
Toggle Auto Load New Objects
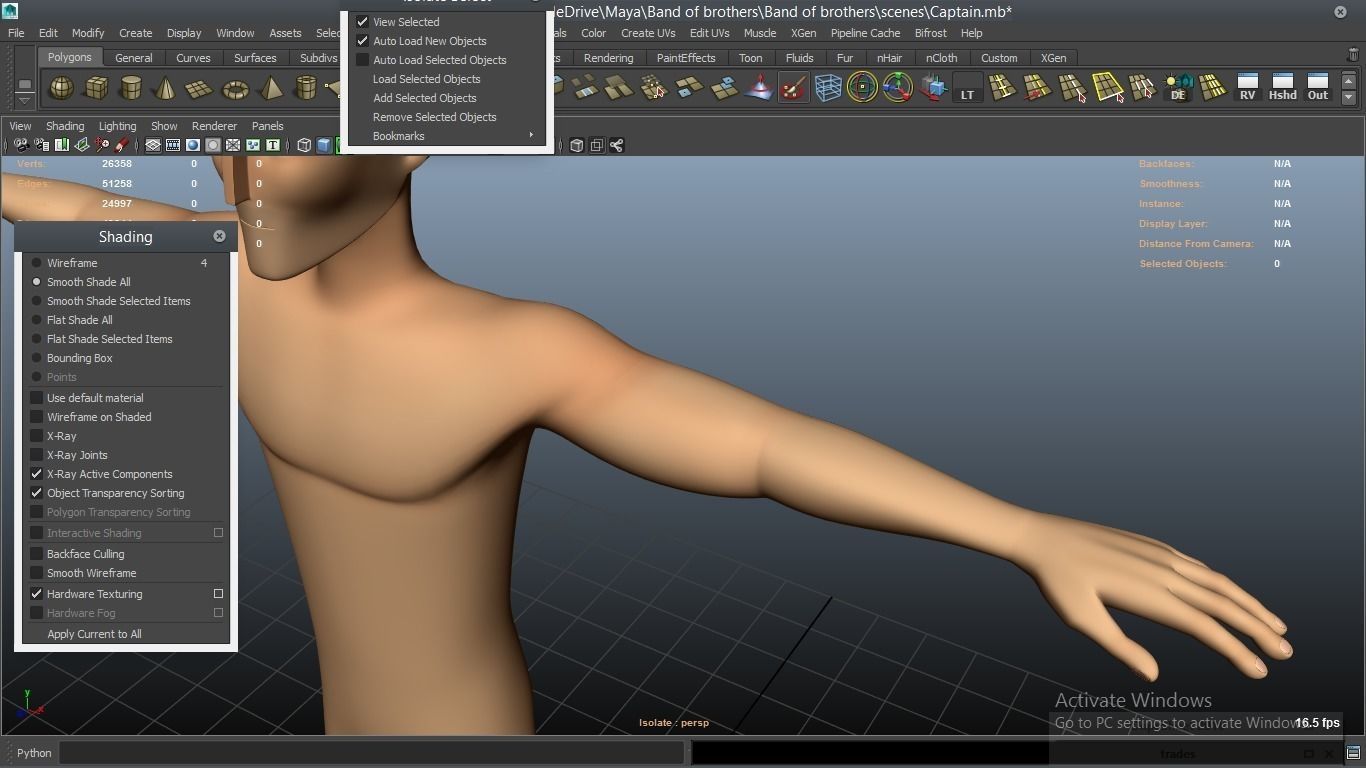pos(363,41)
